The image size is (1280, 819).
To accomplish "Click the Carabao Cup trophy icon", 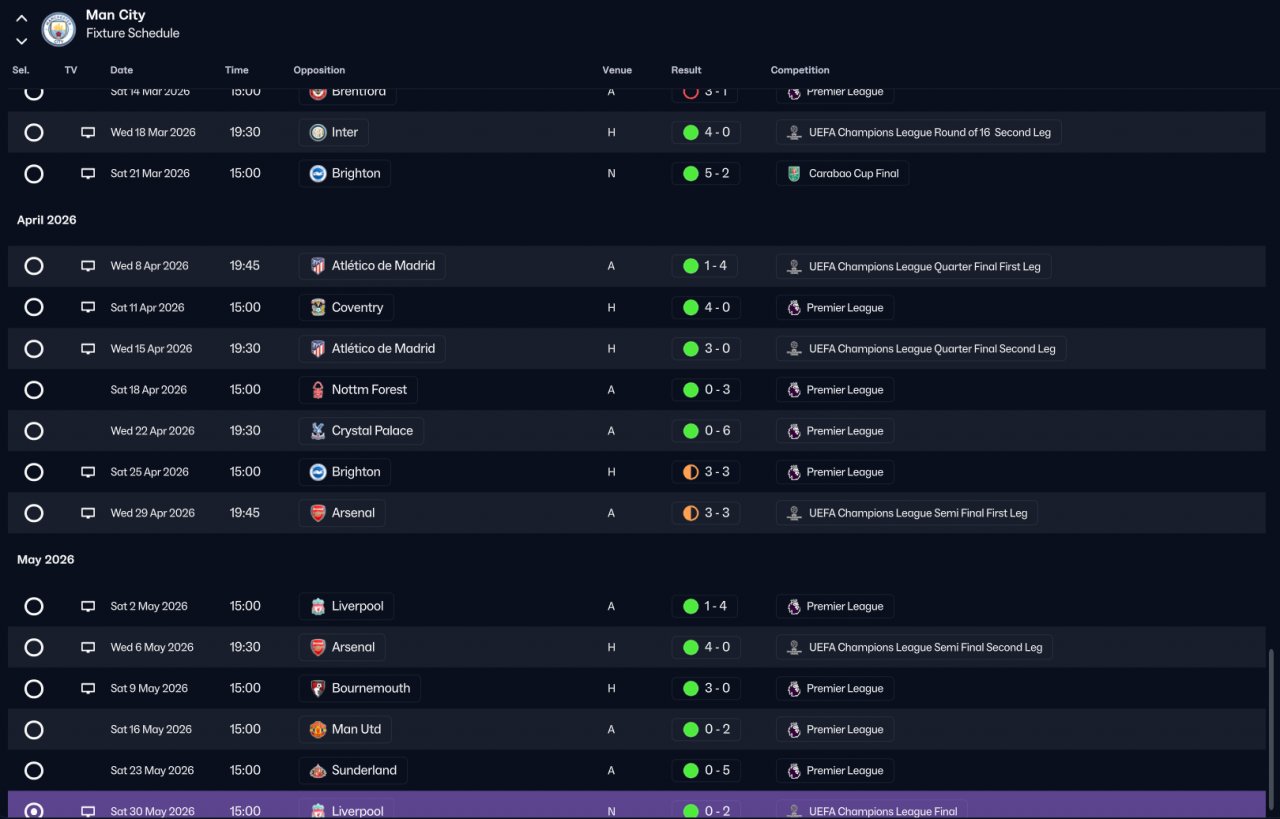I will point(794,173).
